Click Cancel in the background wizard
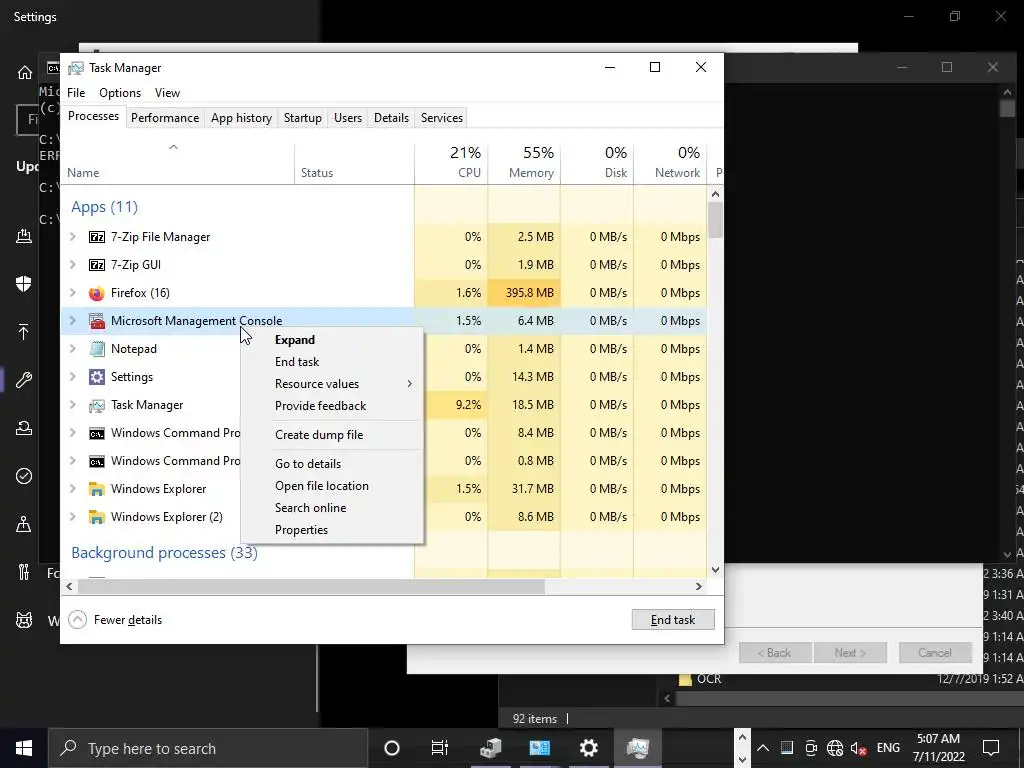 pyautogui.click(x=935, y=652)
